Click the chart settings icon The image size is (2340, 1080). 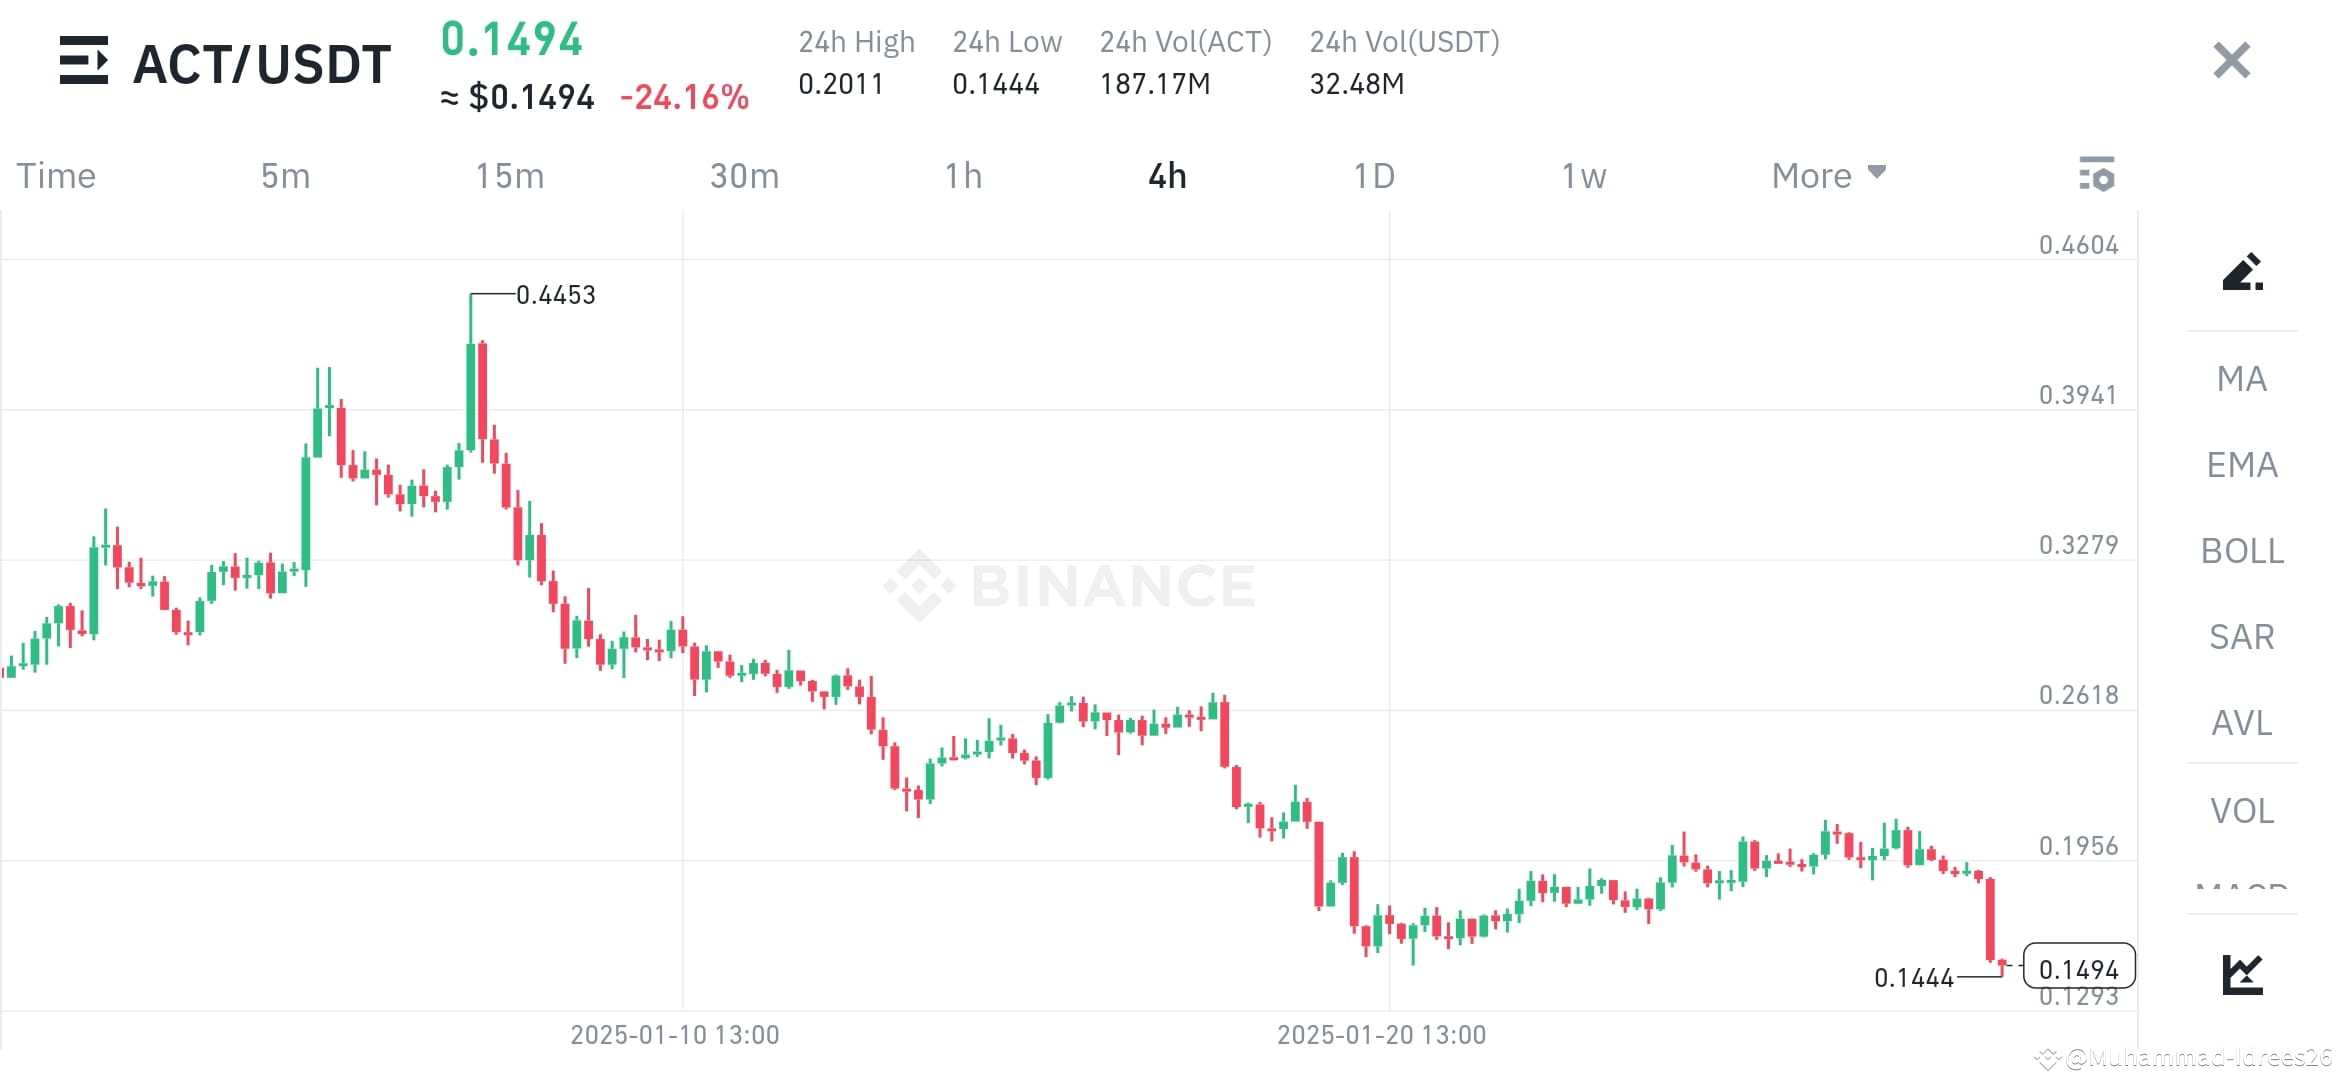point(2097,175)
